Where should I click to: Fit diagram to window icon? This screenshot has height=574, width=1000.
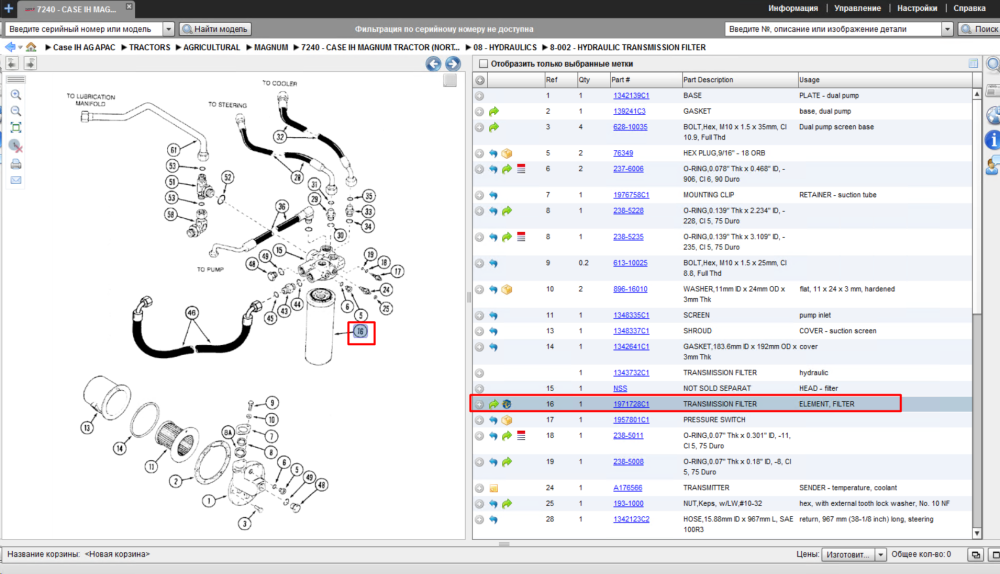click(16, 128)
